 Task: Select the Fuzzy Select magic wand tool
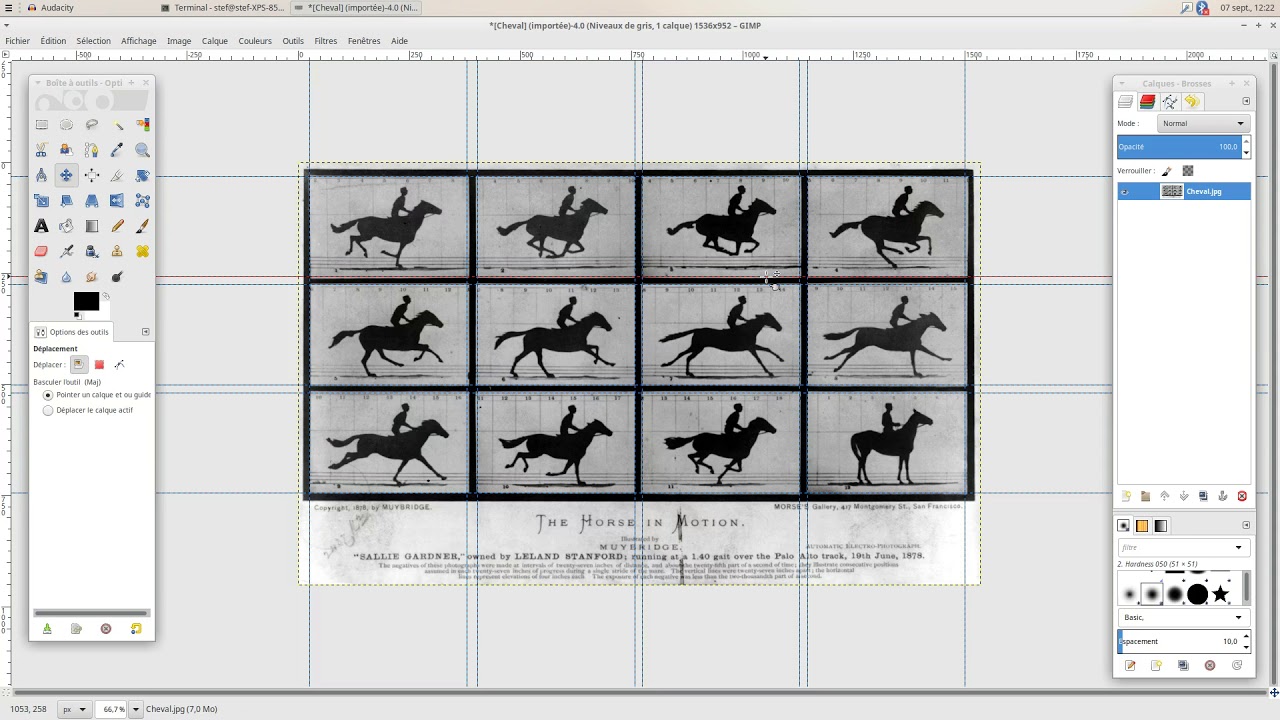(117, 124)
